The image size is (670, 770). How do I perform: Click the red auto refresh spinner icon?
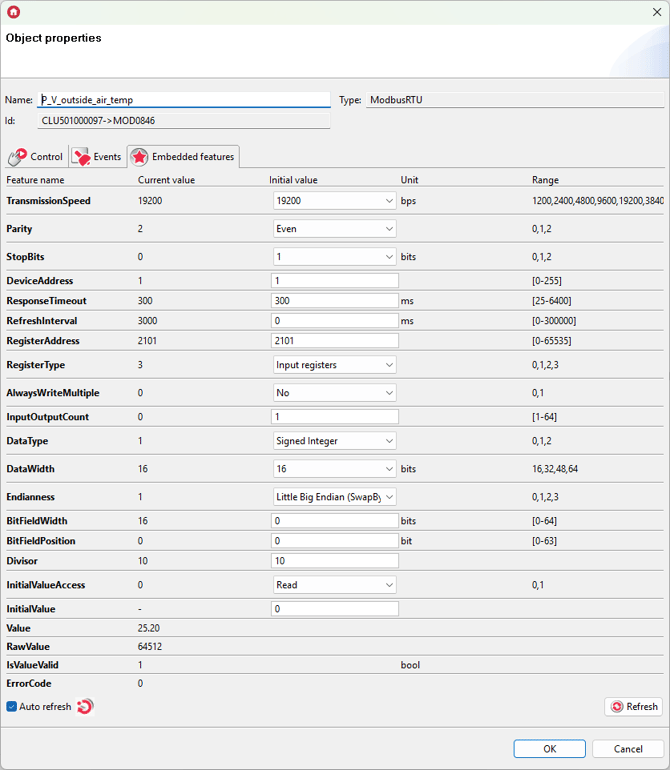point(85,707)
